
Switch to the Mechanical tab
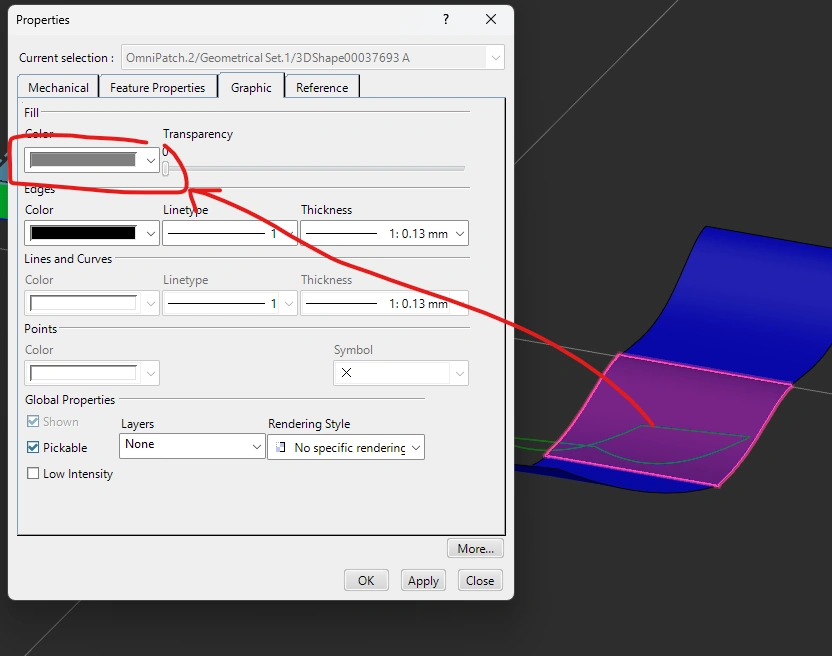[x=58, y=88]
